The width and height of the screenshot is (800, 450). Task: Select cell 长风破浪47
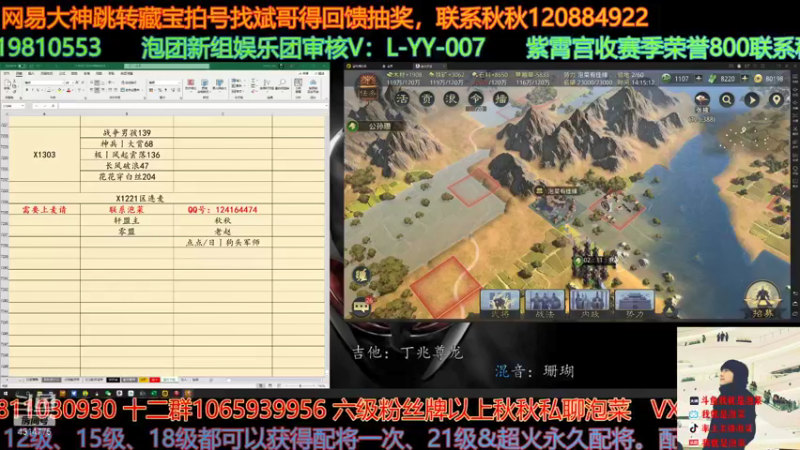click(x=127, y=166)
